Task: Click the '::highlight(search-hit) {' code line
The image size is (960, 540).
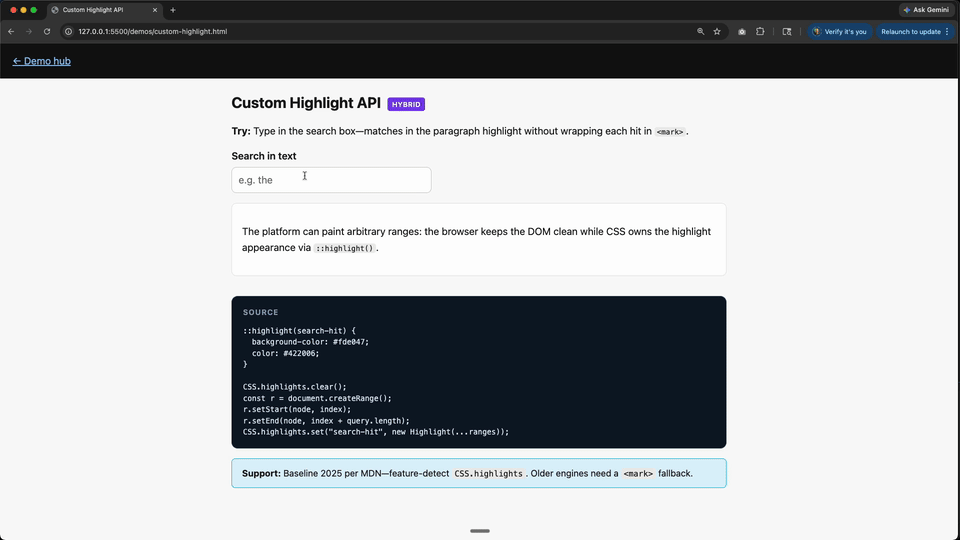Action: [x=299, y=331]
